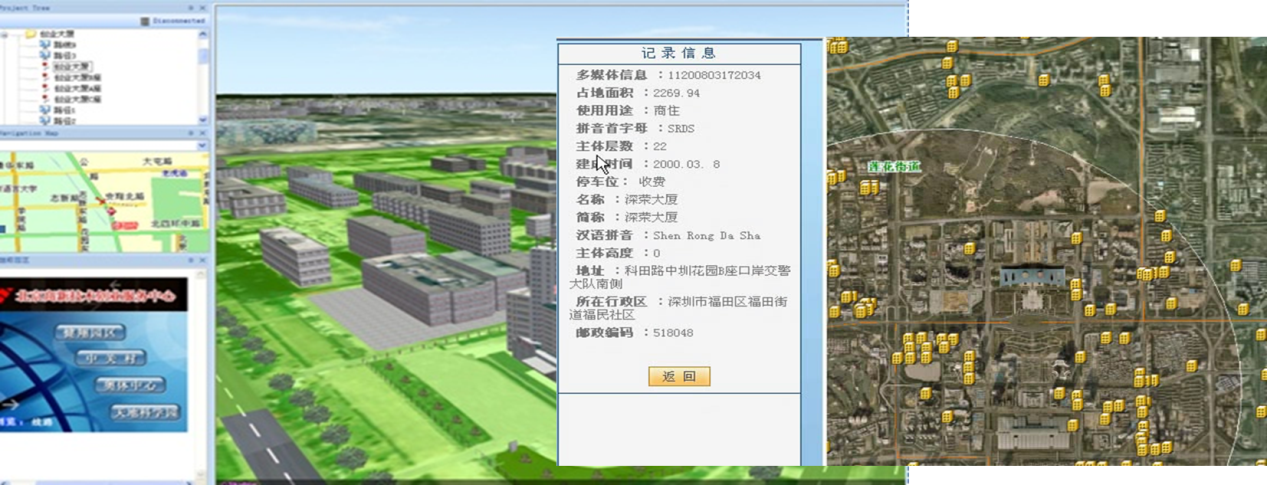Click the red pin icon of highlighted 创业大厦 item
This screenshot has width=1267, height=485.
[x=44, y=67]
